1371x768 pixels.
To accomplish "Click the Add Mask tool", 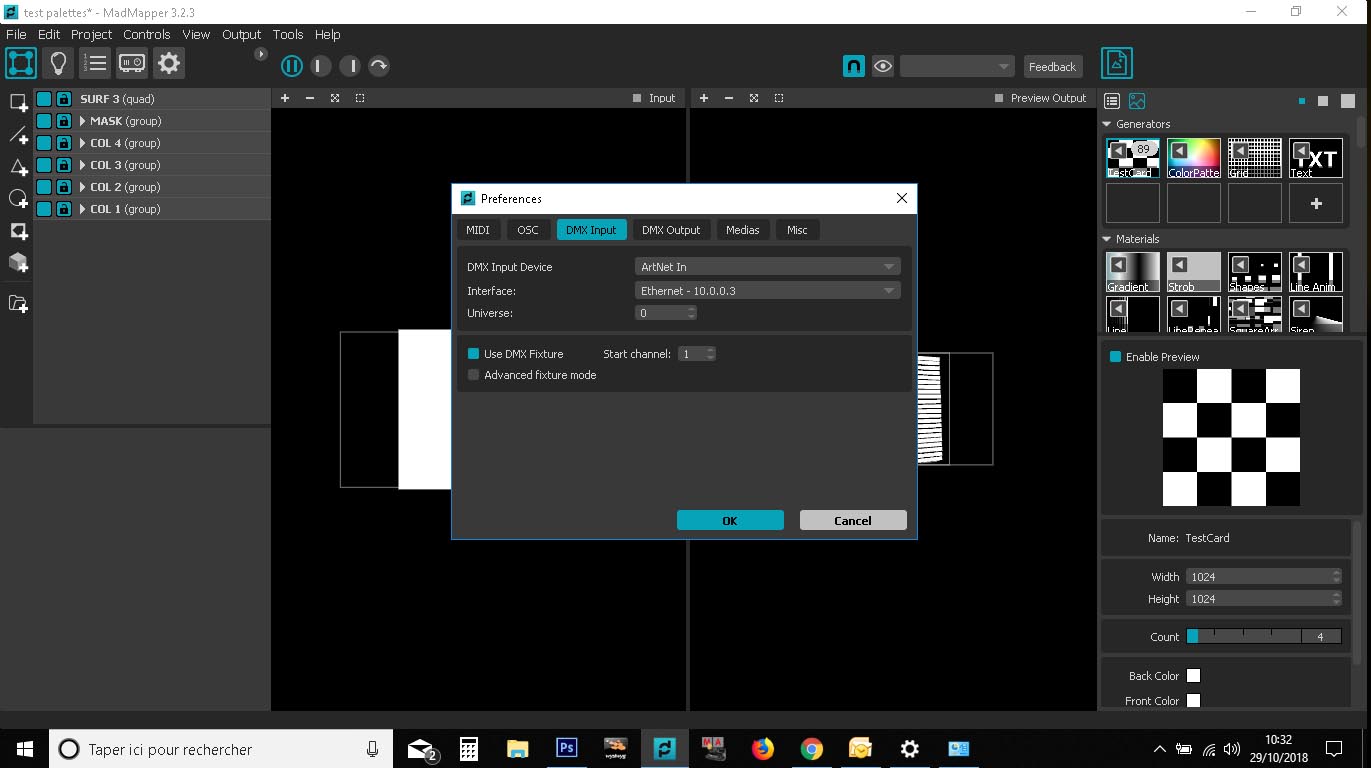I will 18,230.
